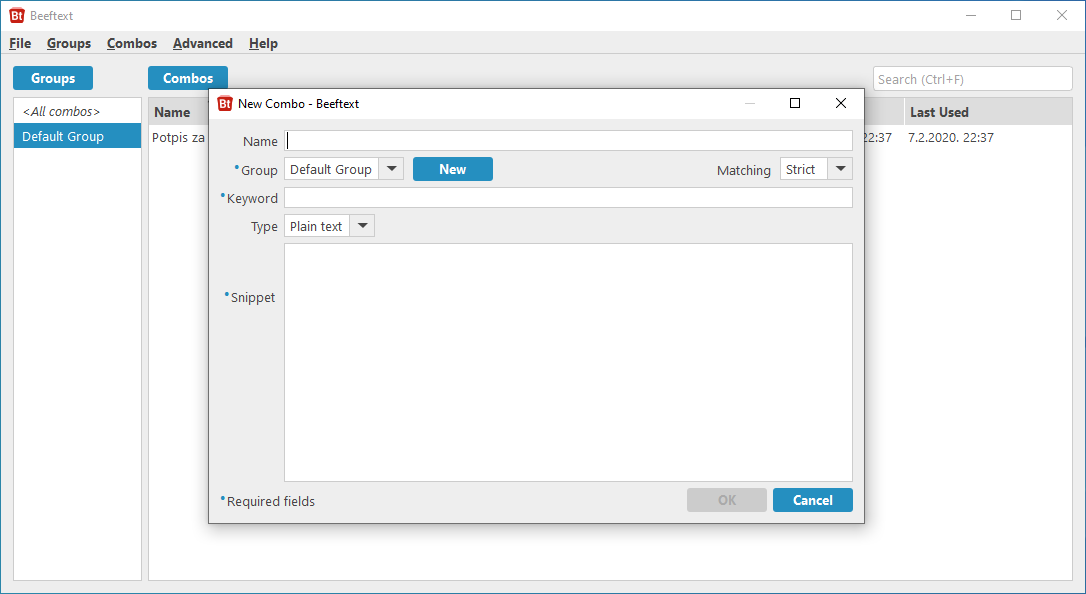Click the Beeftext logo in main title bar
Screen dimensions: 1086x594
coord(17,15)
